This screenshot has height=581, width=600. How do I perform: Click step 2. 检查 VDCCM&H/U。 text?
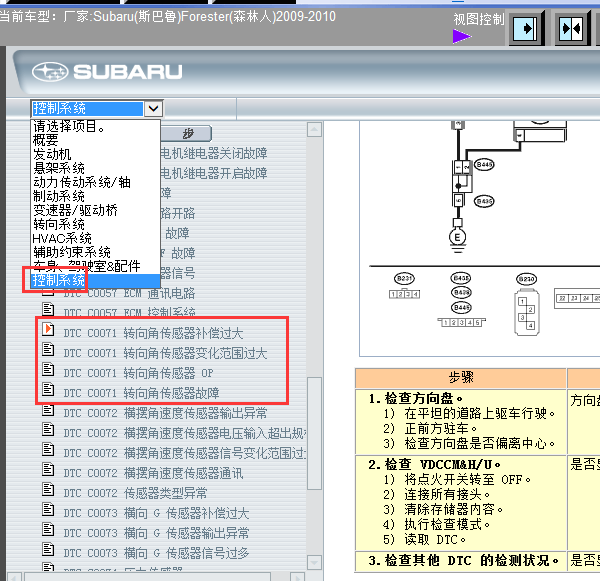coord(434,464)
